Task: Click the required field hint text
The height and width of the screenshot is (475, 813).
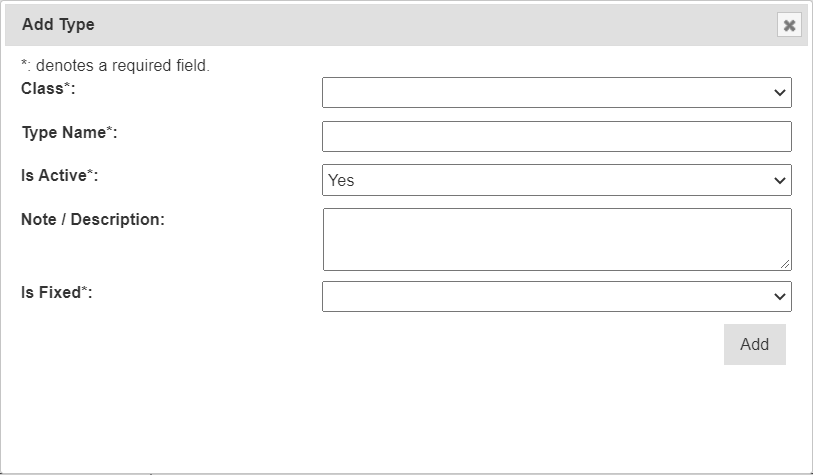Action: coord(115,66)
